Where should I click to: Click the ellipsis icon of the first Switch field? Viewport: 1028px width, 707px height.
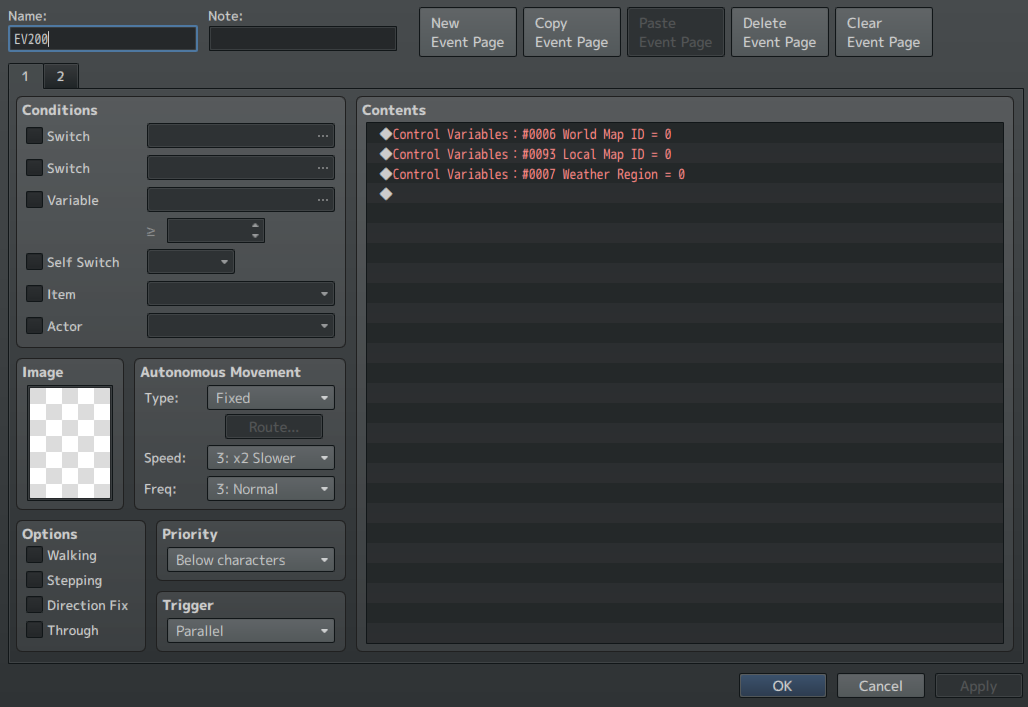point(322,136)
